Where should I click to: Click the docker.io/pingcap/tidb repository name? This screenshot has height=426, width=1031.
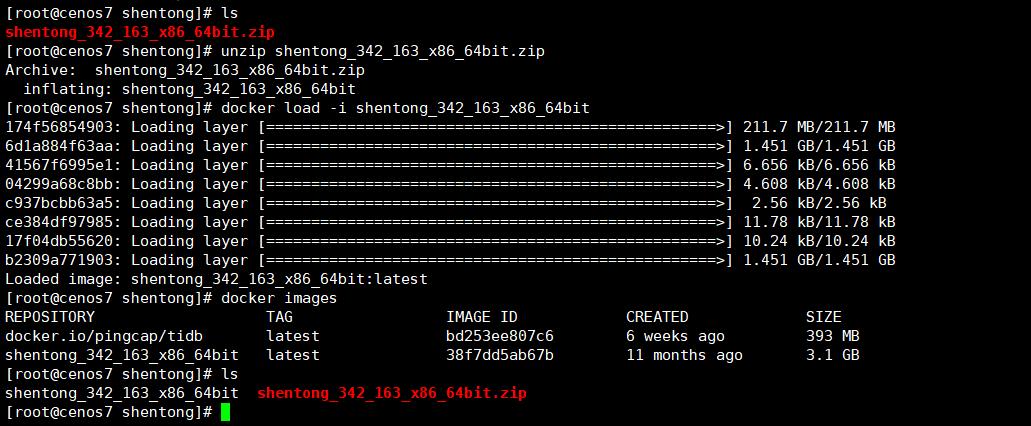(104, 336)
